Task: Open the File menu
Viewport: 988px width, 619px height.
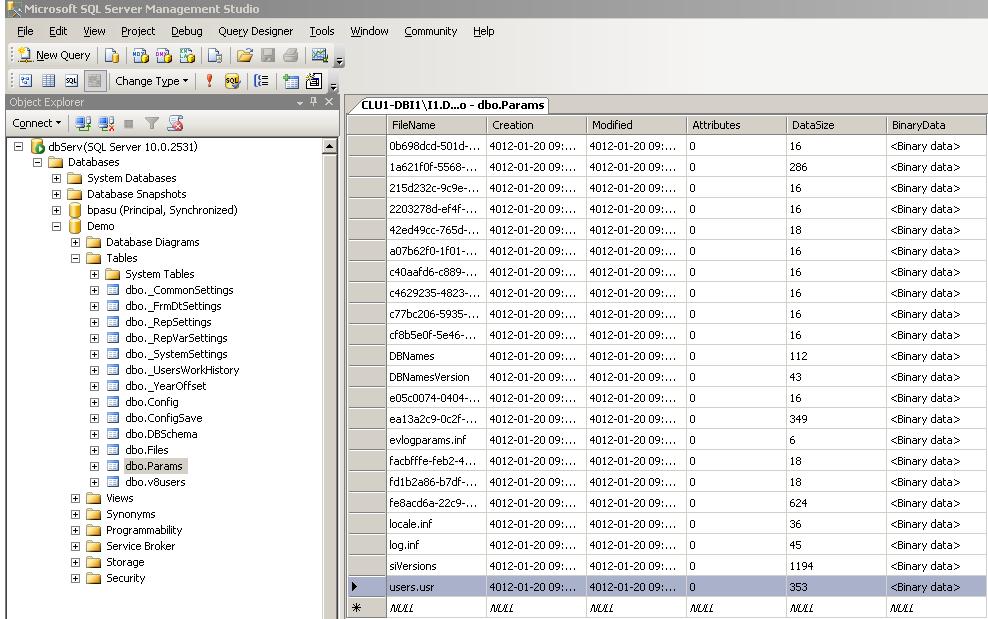Action: (x=25, y=31)
